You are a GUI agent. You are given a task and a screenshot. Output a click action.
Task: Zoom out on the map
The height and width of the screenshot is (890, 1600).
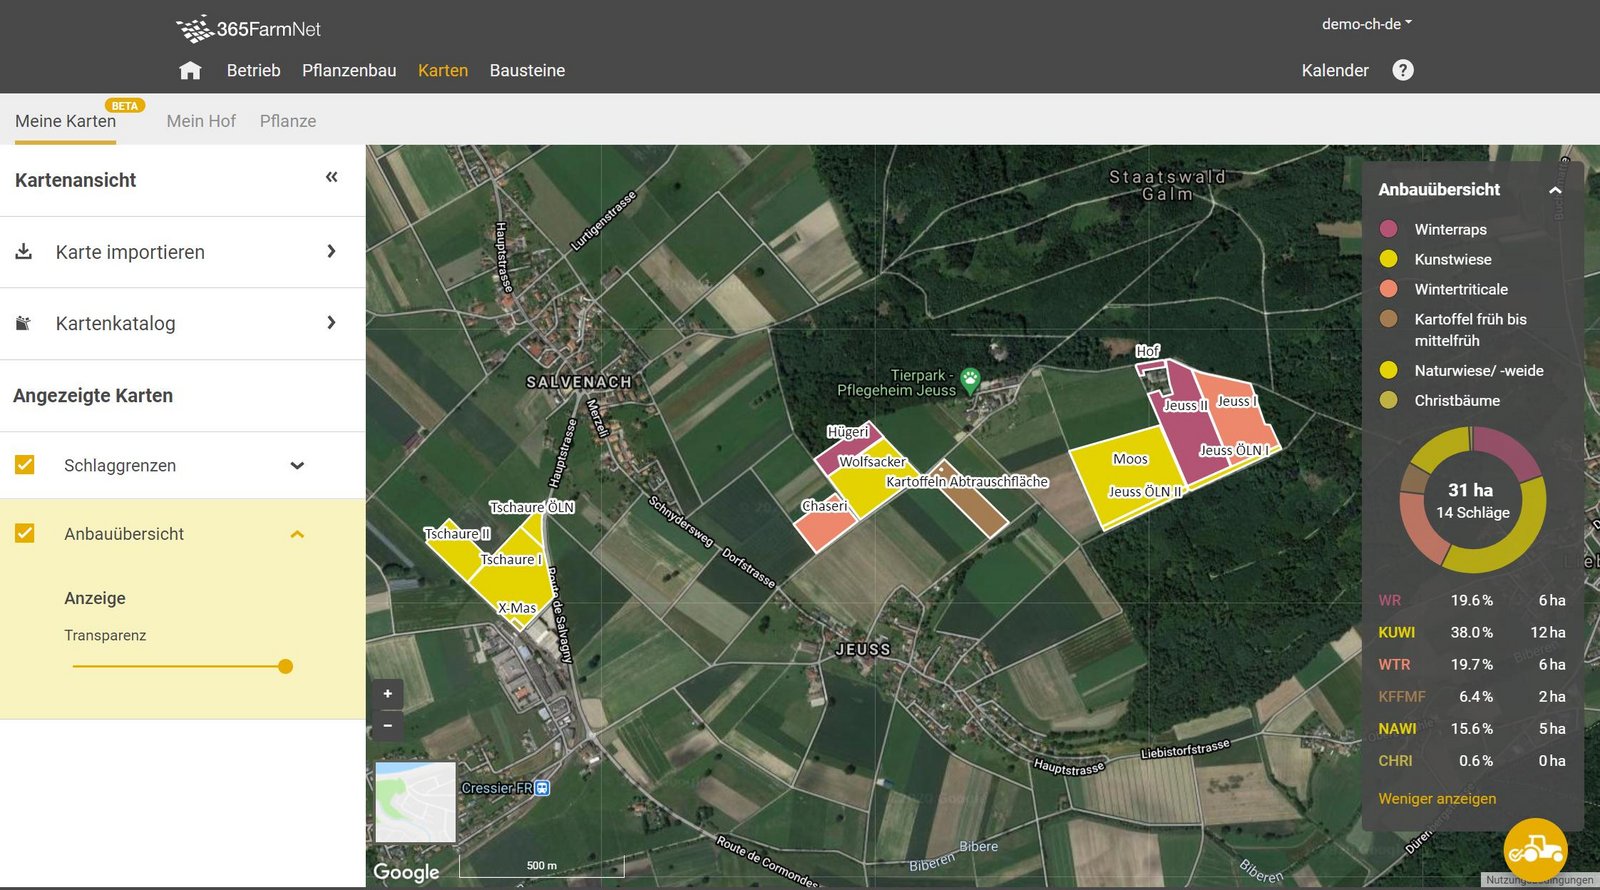(x=388, y=726)
